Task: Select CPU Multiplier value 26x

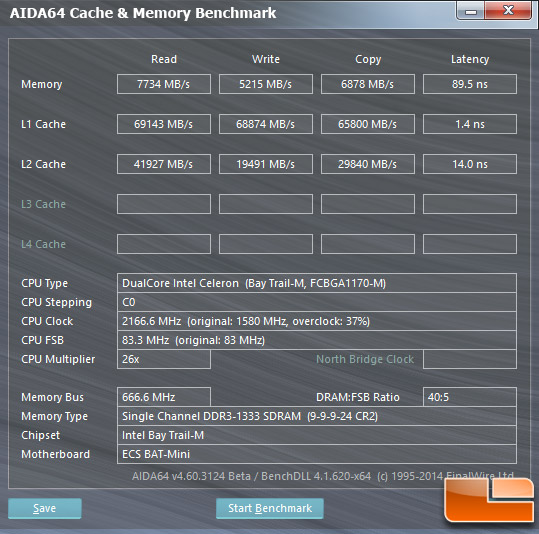Action: (164, 359)
